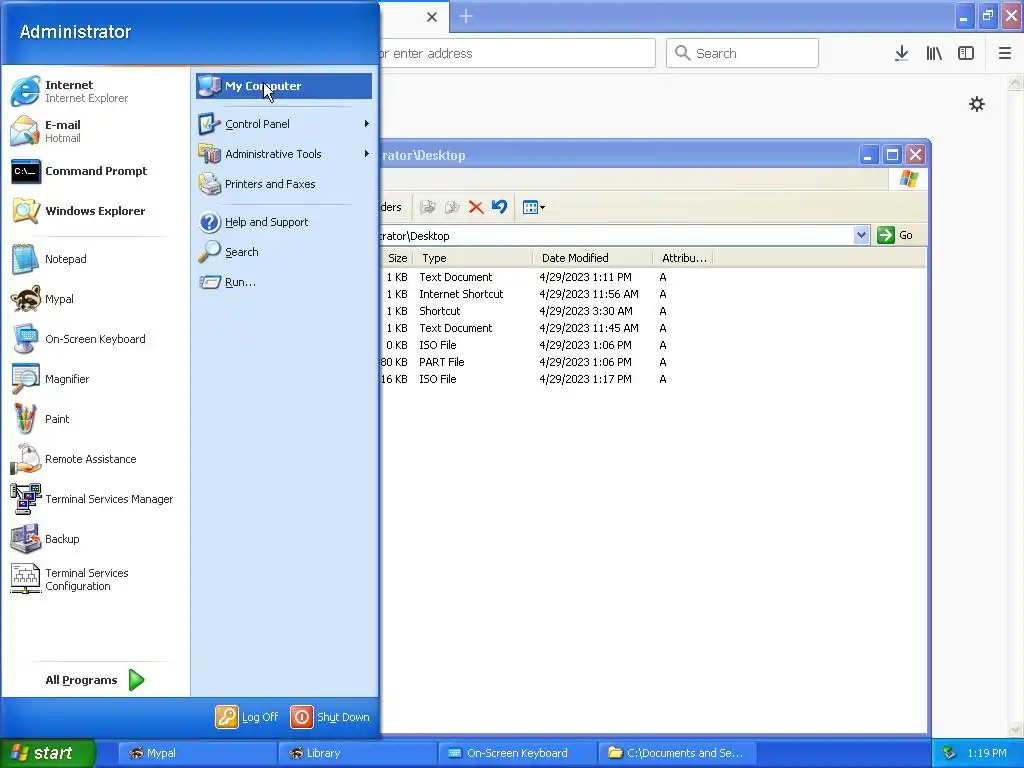Click Shut Down button
The image size is (1024, 768).
330,717
